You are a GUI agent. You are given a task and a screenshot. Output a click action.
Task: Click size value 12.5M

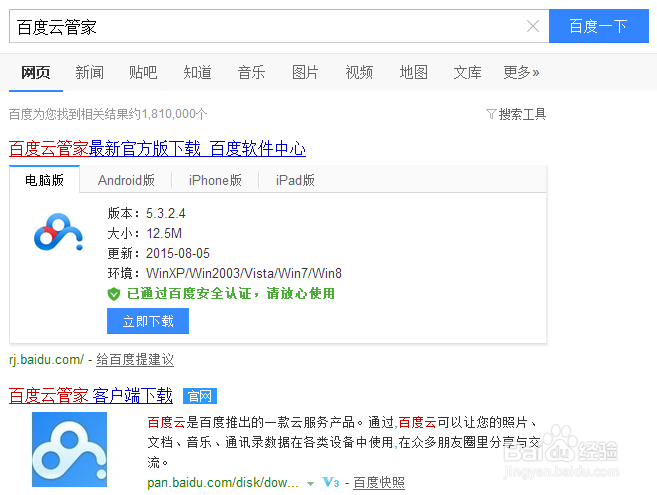(x=164, y=233)
